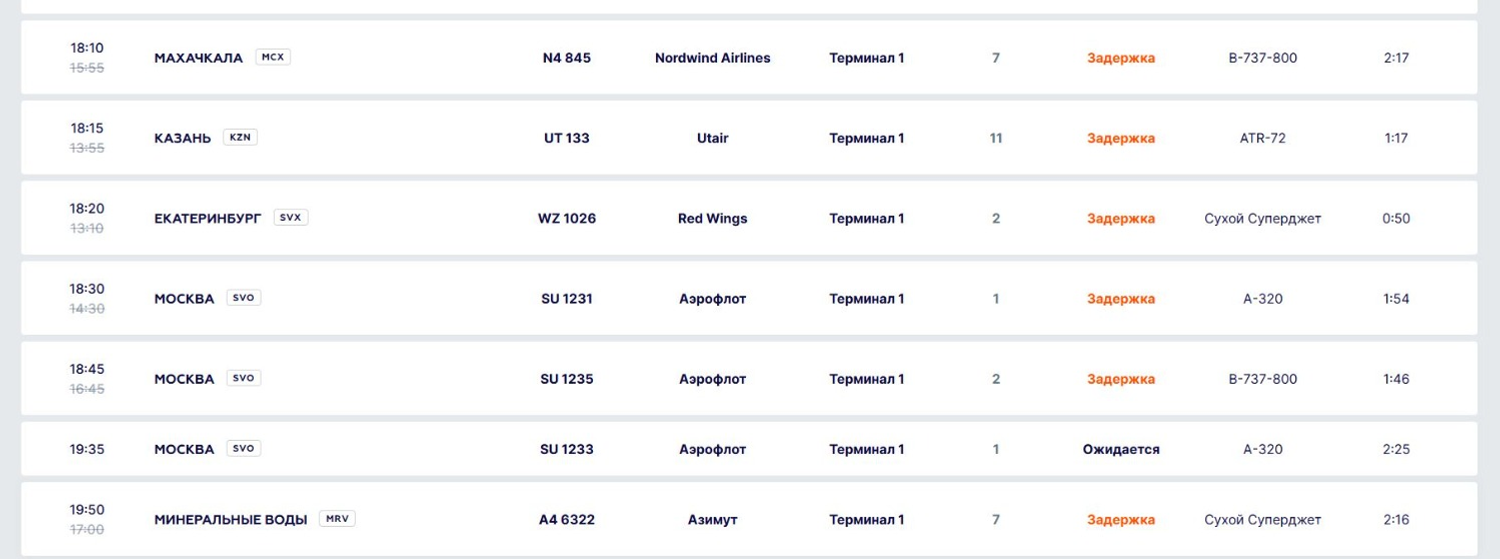Click the Ожидается status for SU 1233
Viewport: 1500px width, 560px height.
pyautogui.click(x=1121, y=450)
